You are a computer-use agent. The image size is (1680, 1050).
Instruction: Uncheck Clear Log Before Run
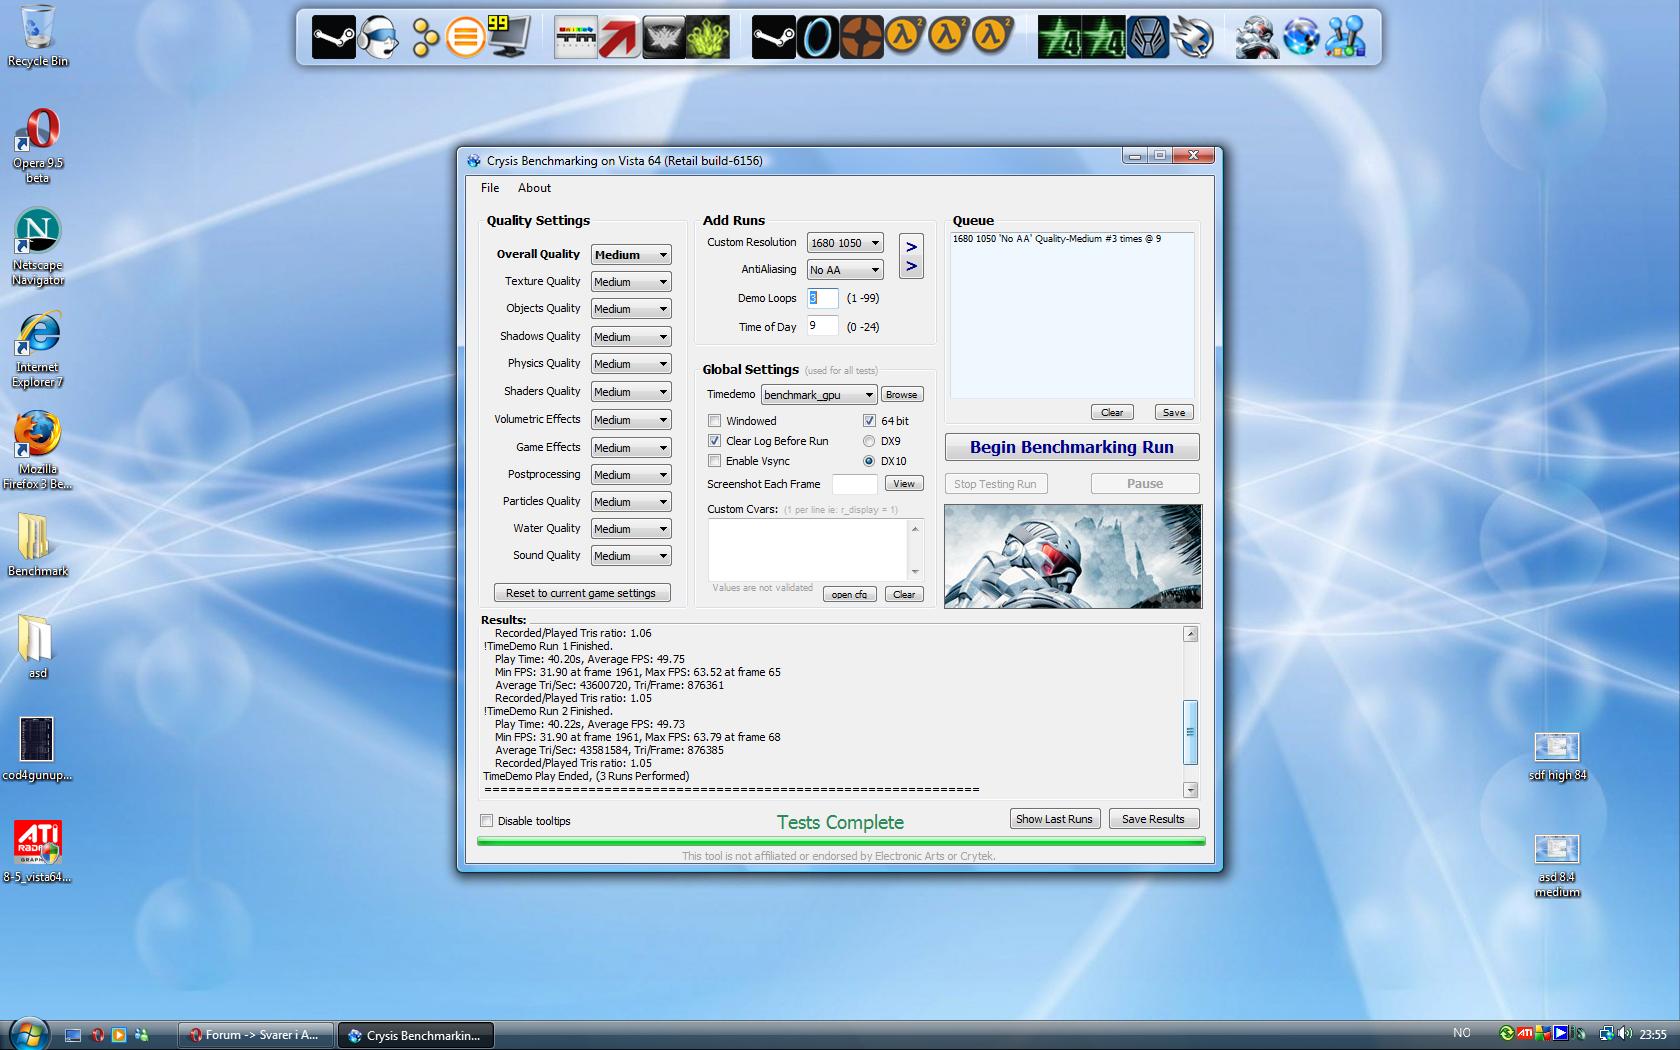[714, 441]
